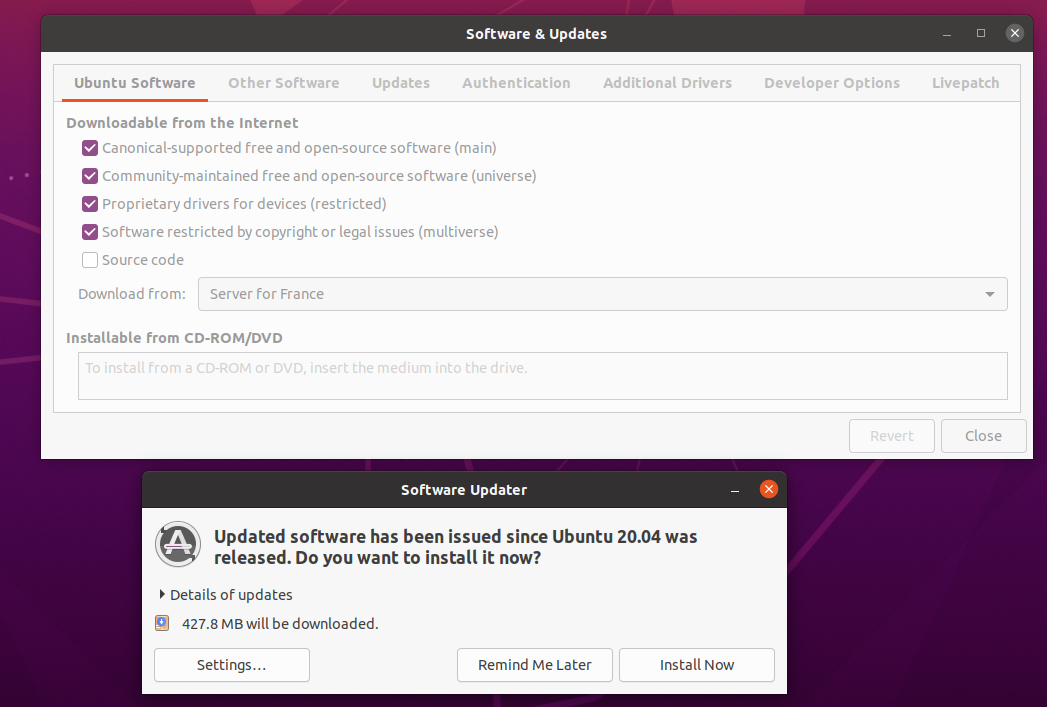Enable the Source code checkbox

pyautogui.click(x=89, y=260)
